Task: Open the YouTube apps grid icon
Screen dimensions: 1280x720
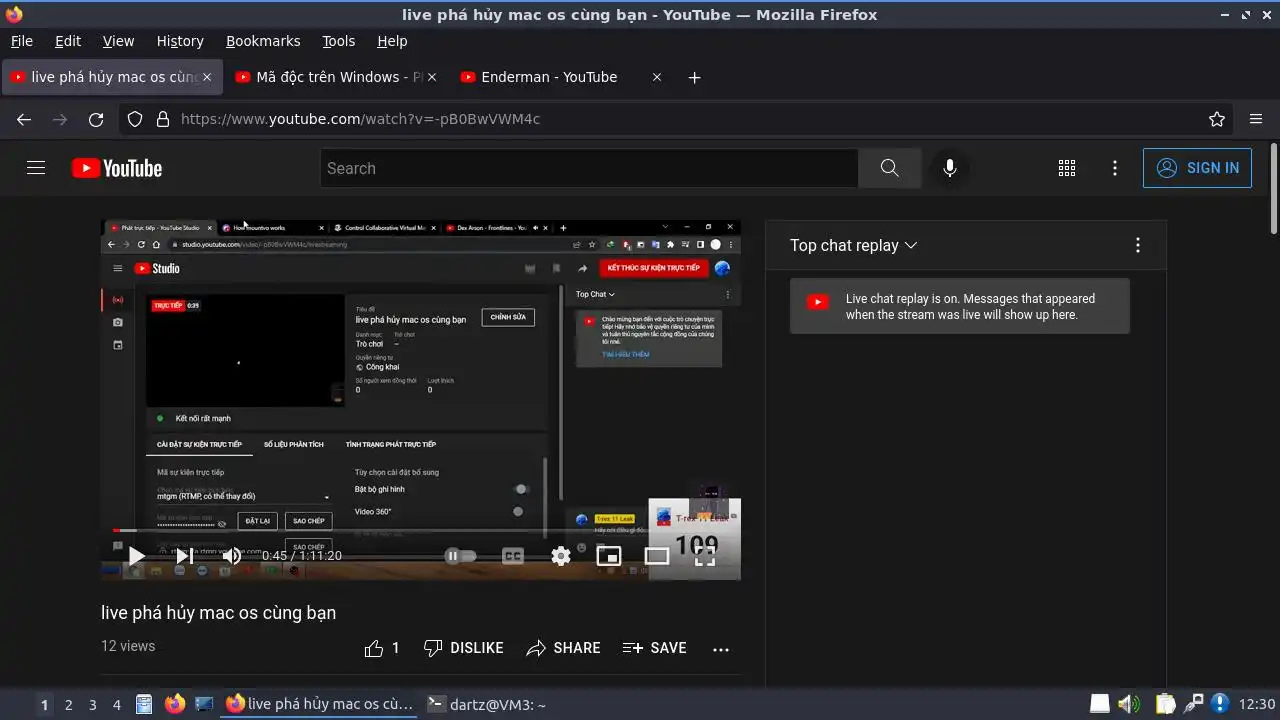Action: click(x=1067, y=168)
